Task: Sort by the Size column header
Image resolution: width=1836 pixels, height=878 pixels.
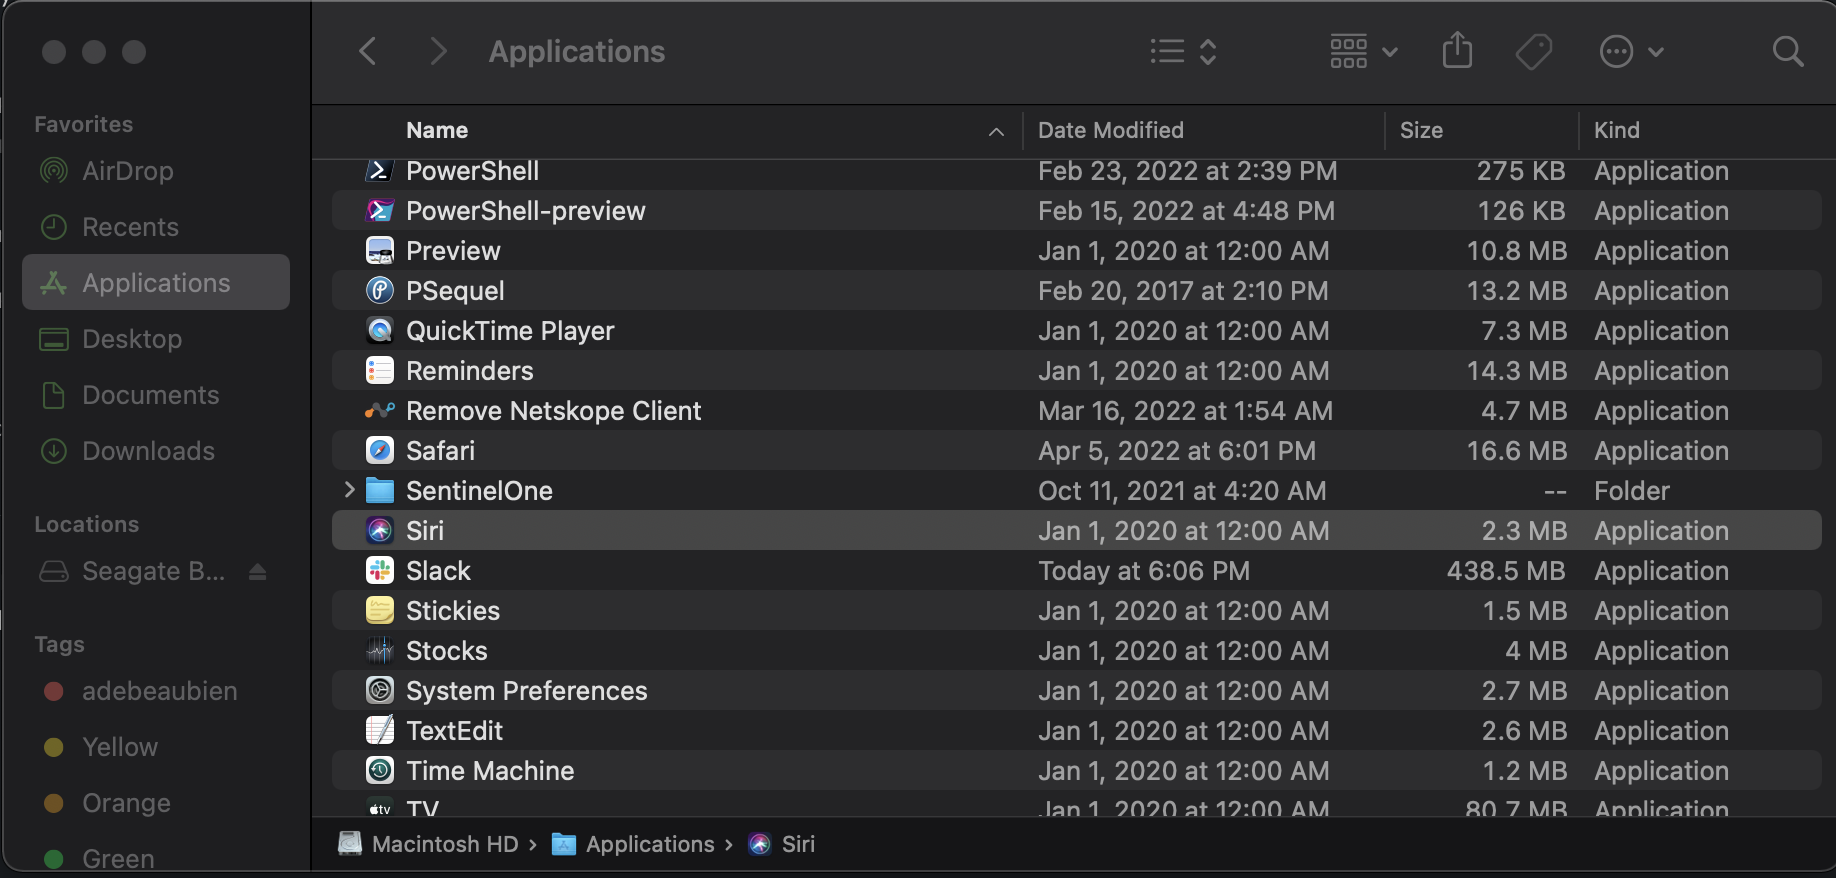Action: coord(1421,130)
